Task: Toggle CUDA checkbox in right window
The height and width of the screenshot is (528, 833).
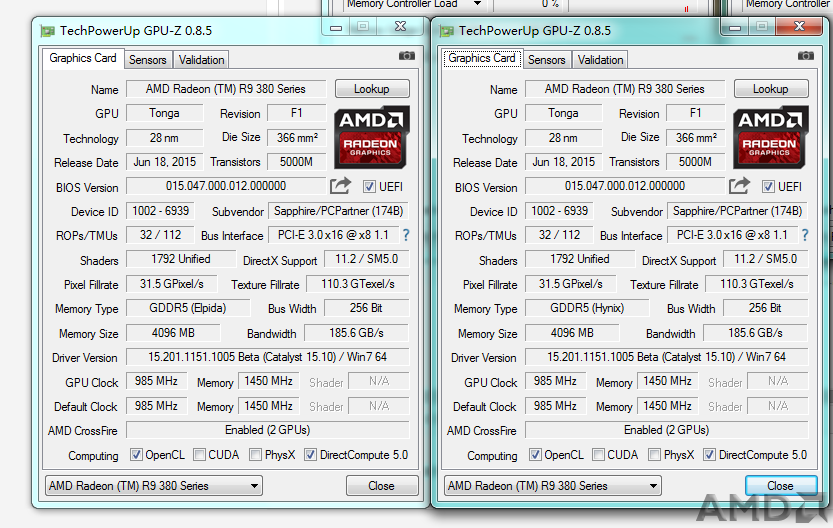Action: [598, 455]
